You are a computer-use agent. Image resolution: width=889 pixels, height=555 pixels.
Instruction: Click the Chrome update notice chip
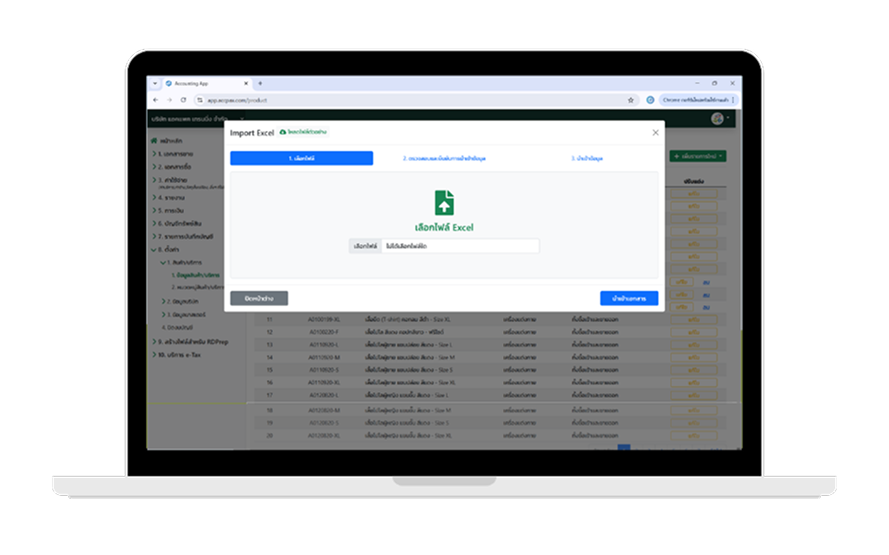695,100
